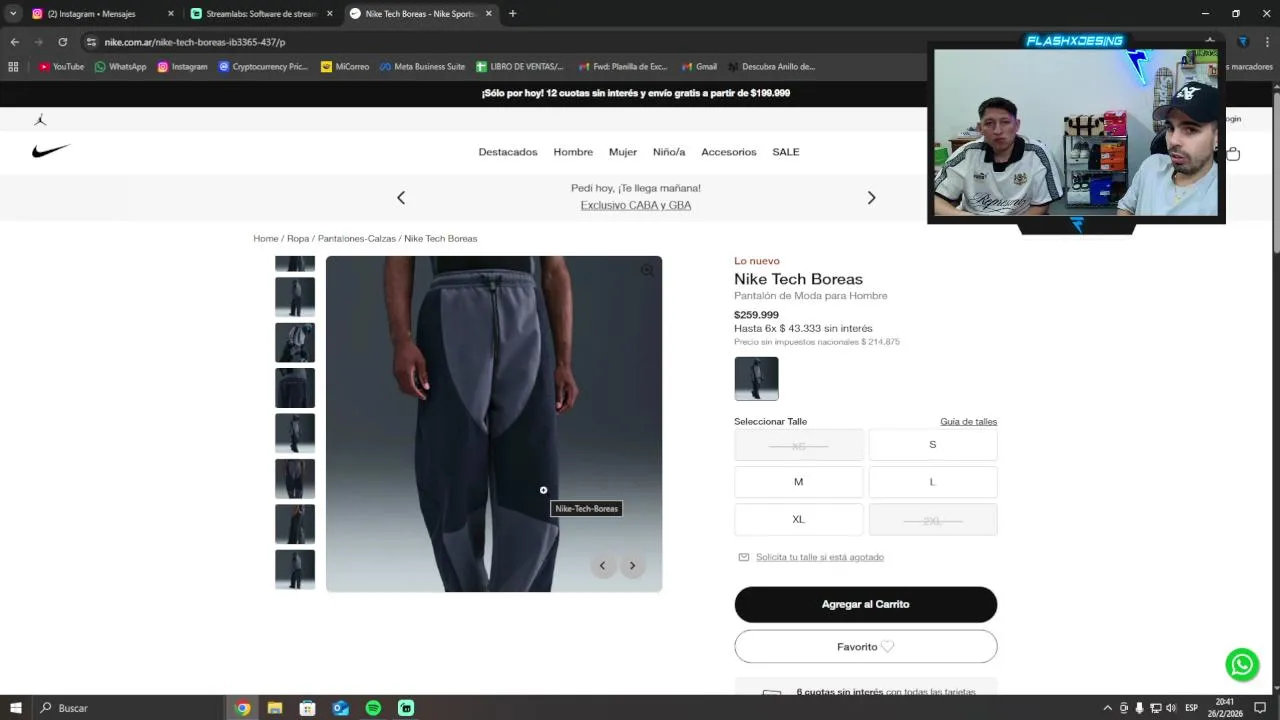Close the Instagram Mensajes tab
Screen dimensions: 1280x720
(x=170, y=14)
